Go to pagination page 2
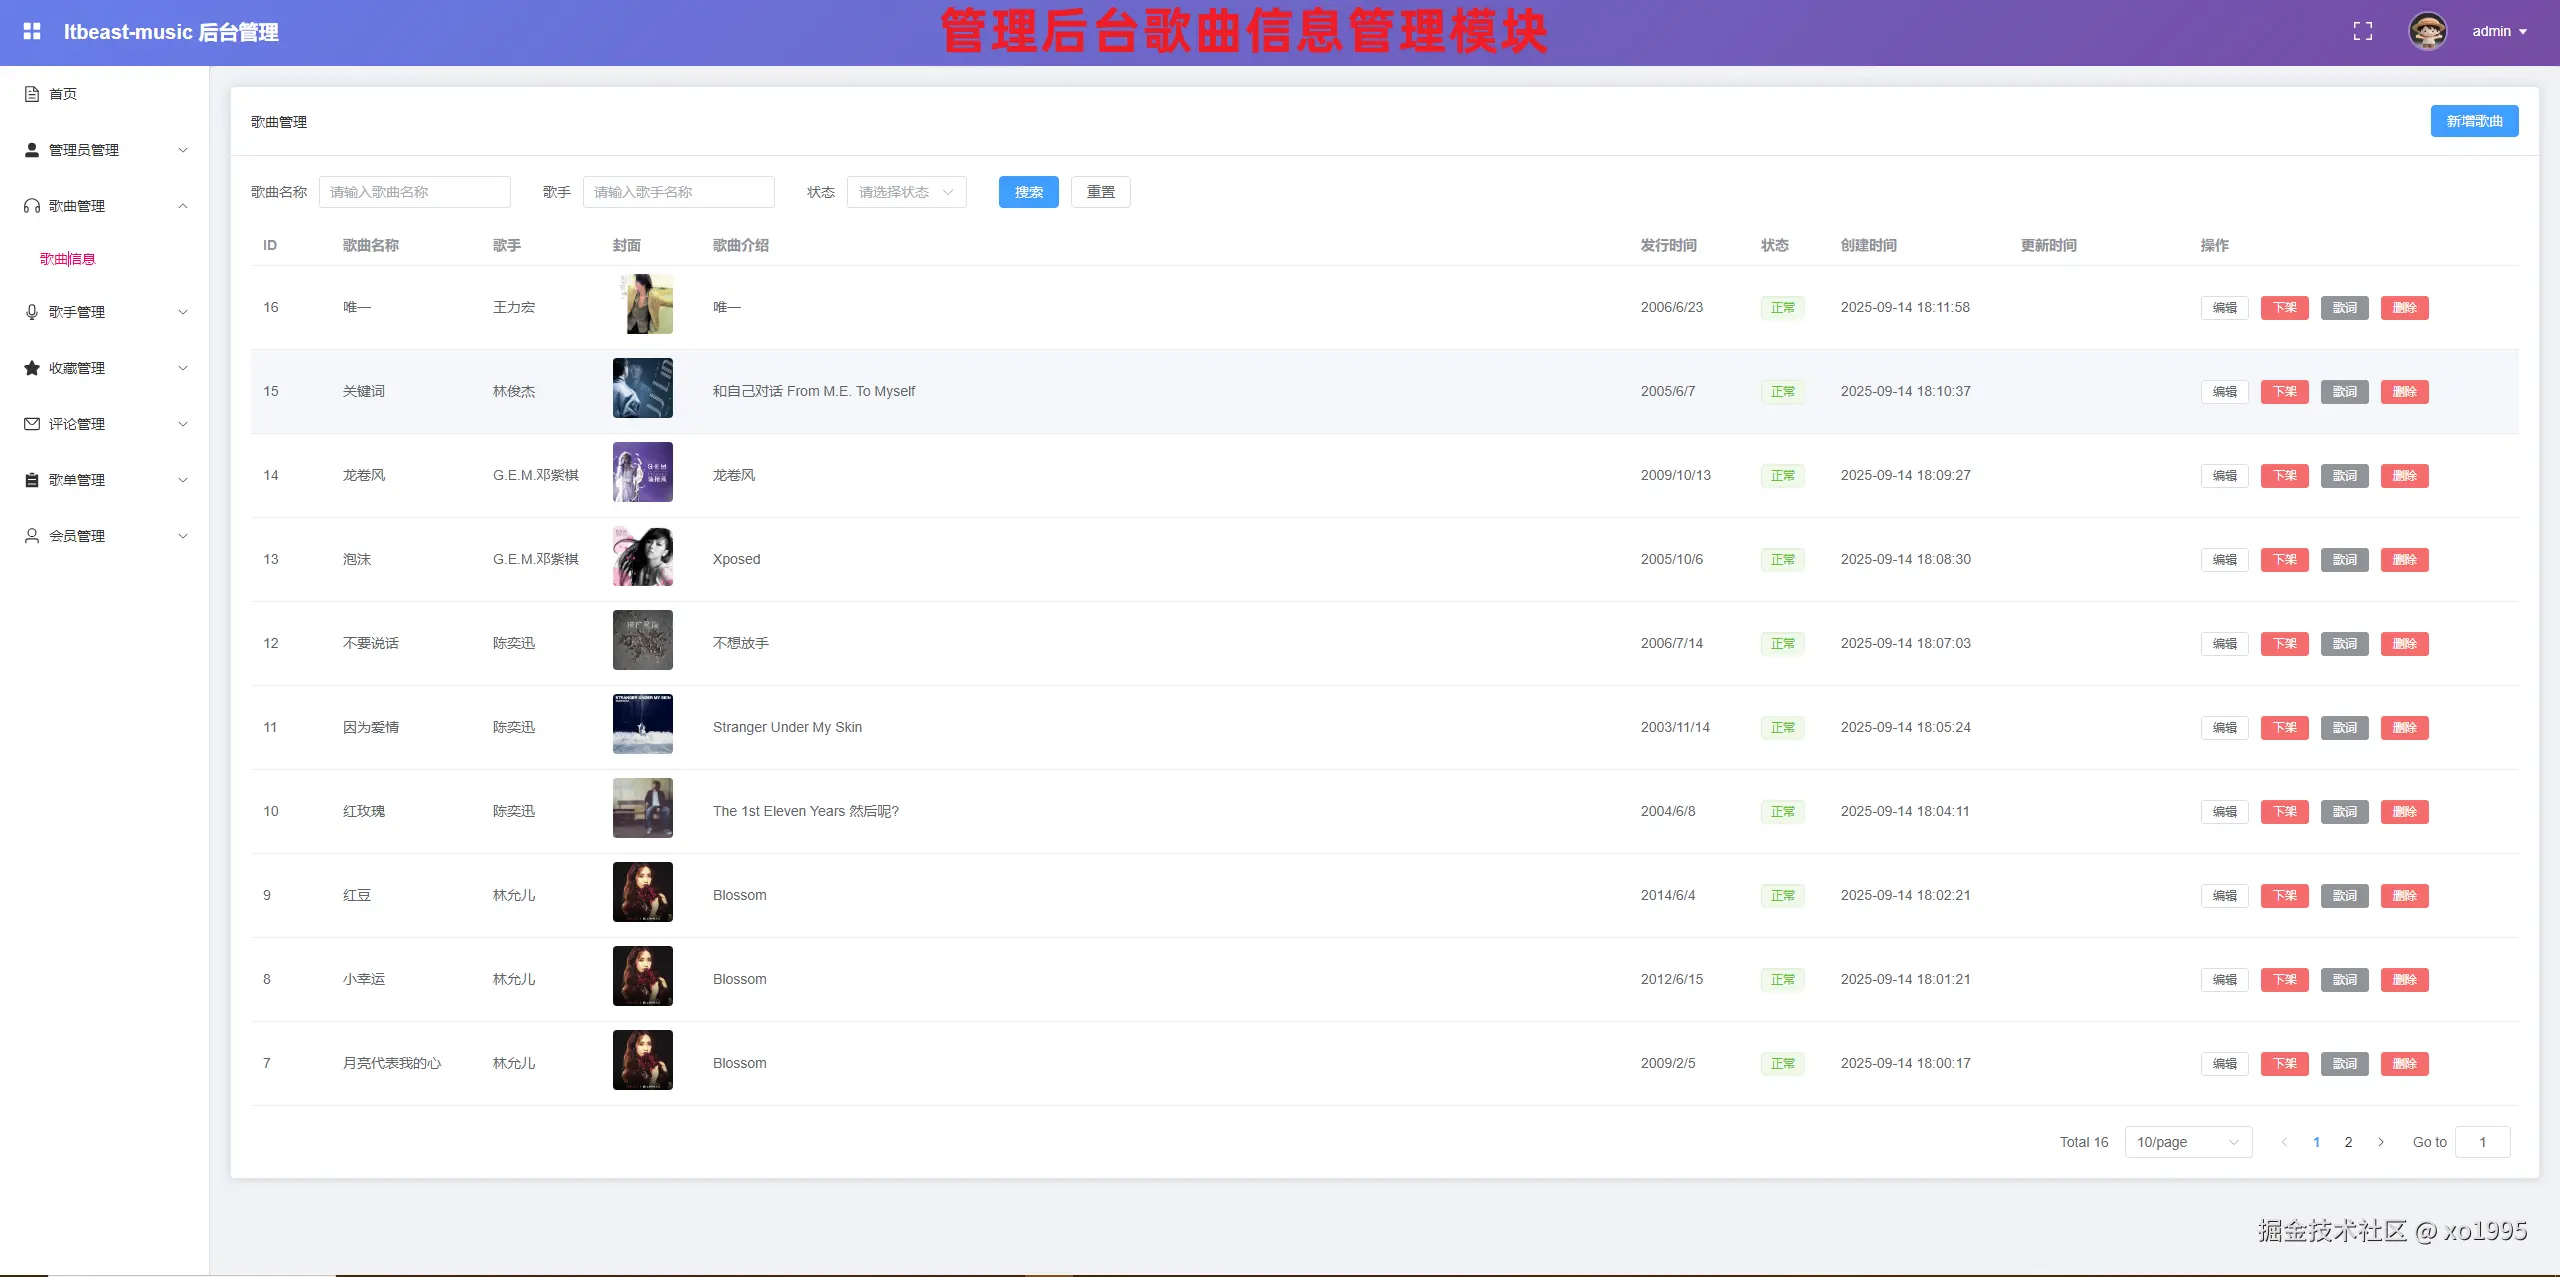The image size is (2560, 1277). pyautogui.click(x=2348, y=1142)
